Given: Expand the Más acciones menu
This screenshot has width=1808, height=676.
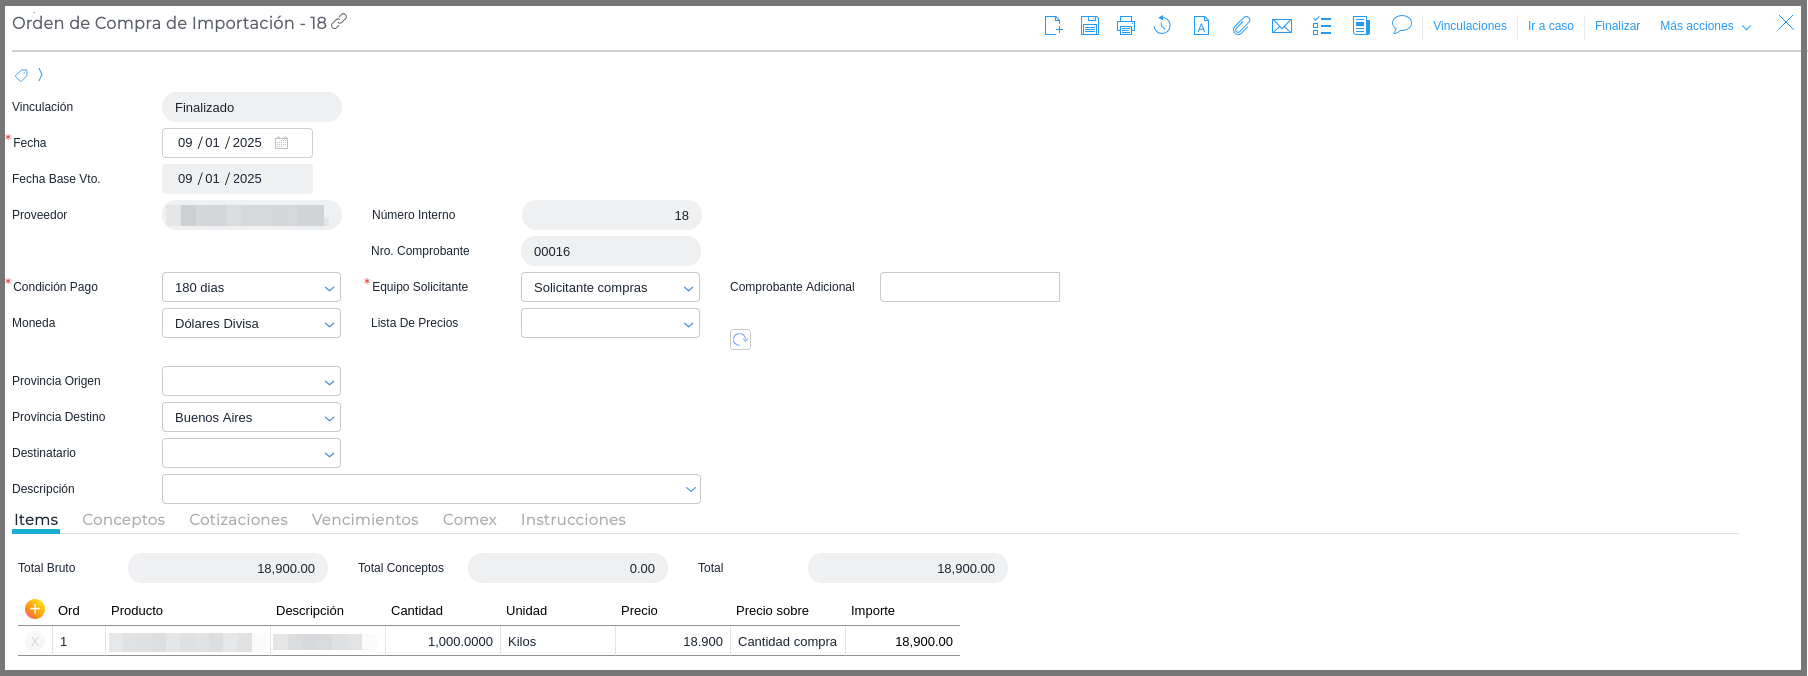Looking at the screenshot, I should (1705, 26).
